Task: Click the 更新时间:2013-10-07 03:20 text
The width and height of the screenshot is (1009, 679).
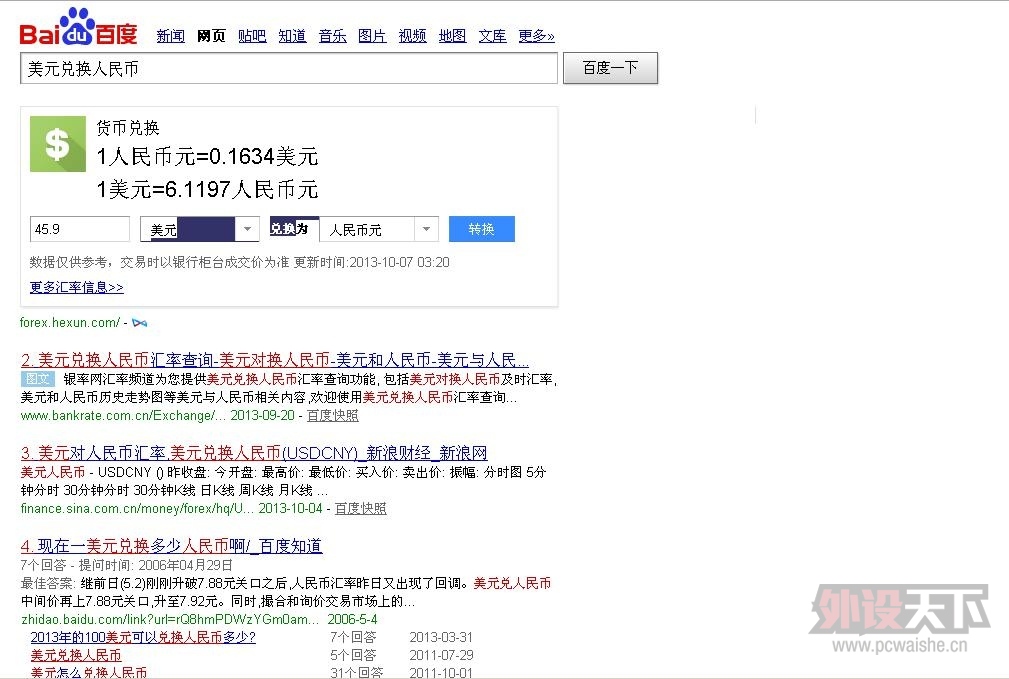Action: coord(371,263)
